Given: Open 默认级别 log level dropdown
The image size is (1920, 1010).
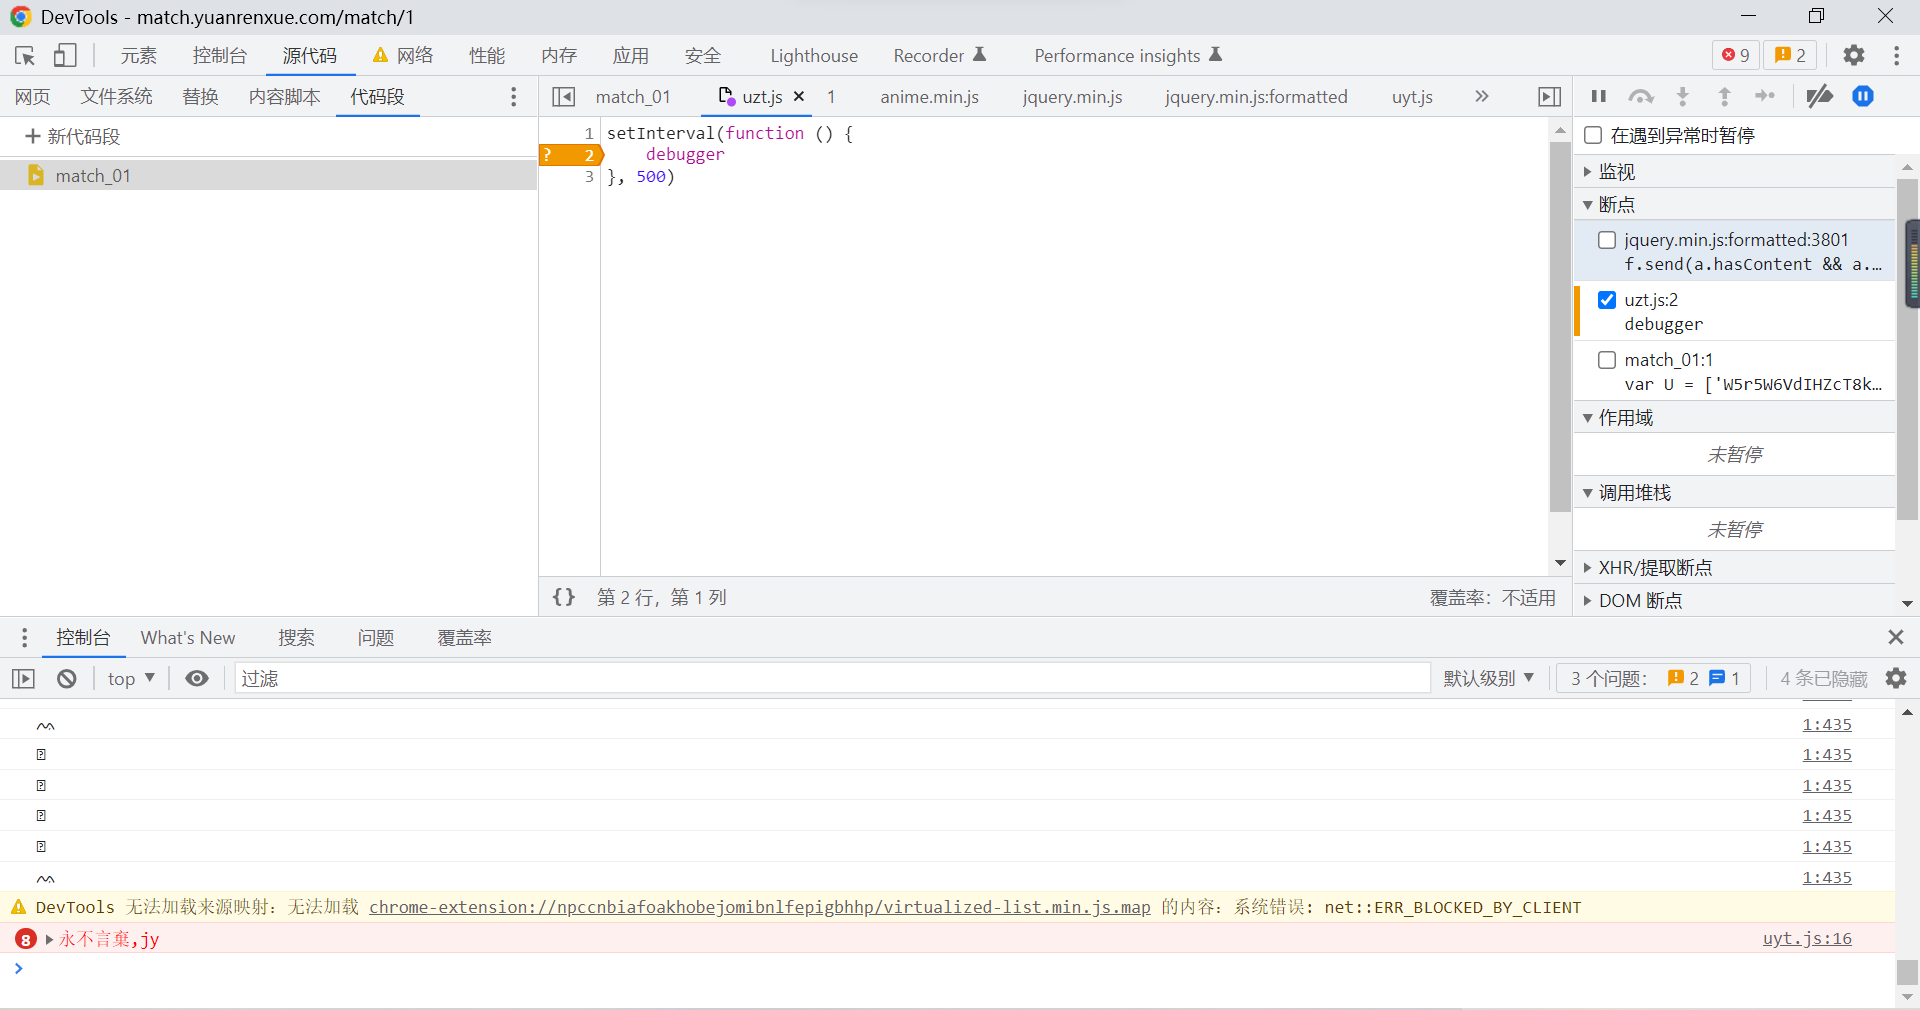Looking at the screenshot, I should 1488,679.
